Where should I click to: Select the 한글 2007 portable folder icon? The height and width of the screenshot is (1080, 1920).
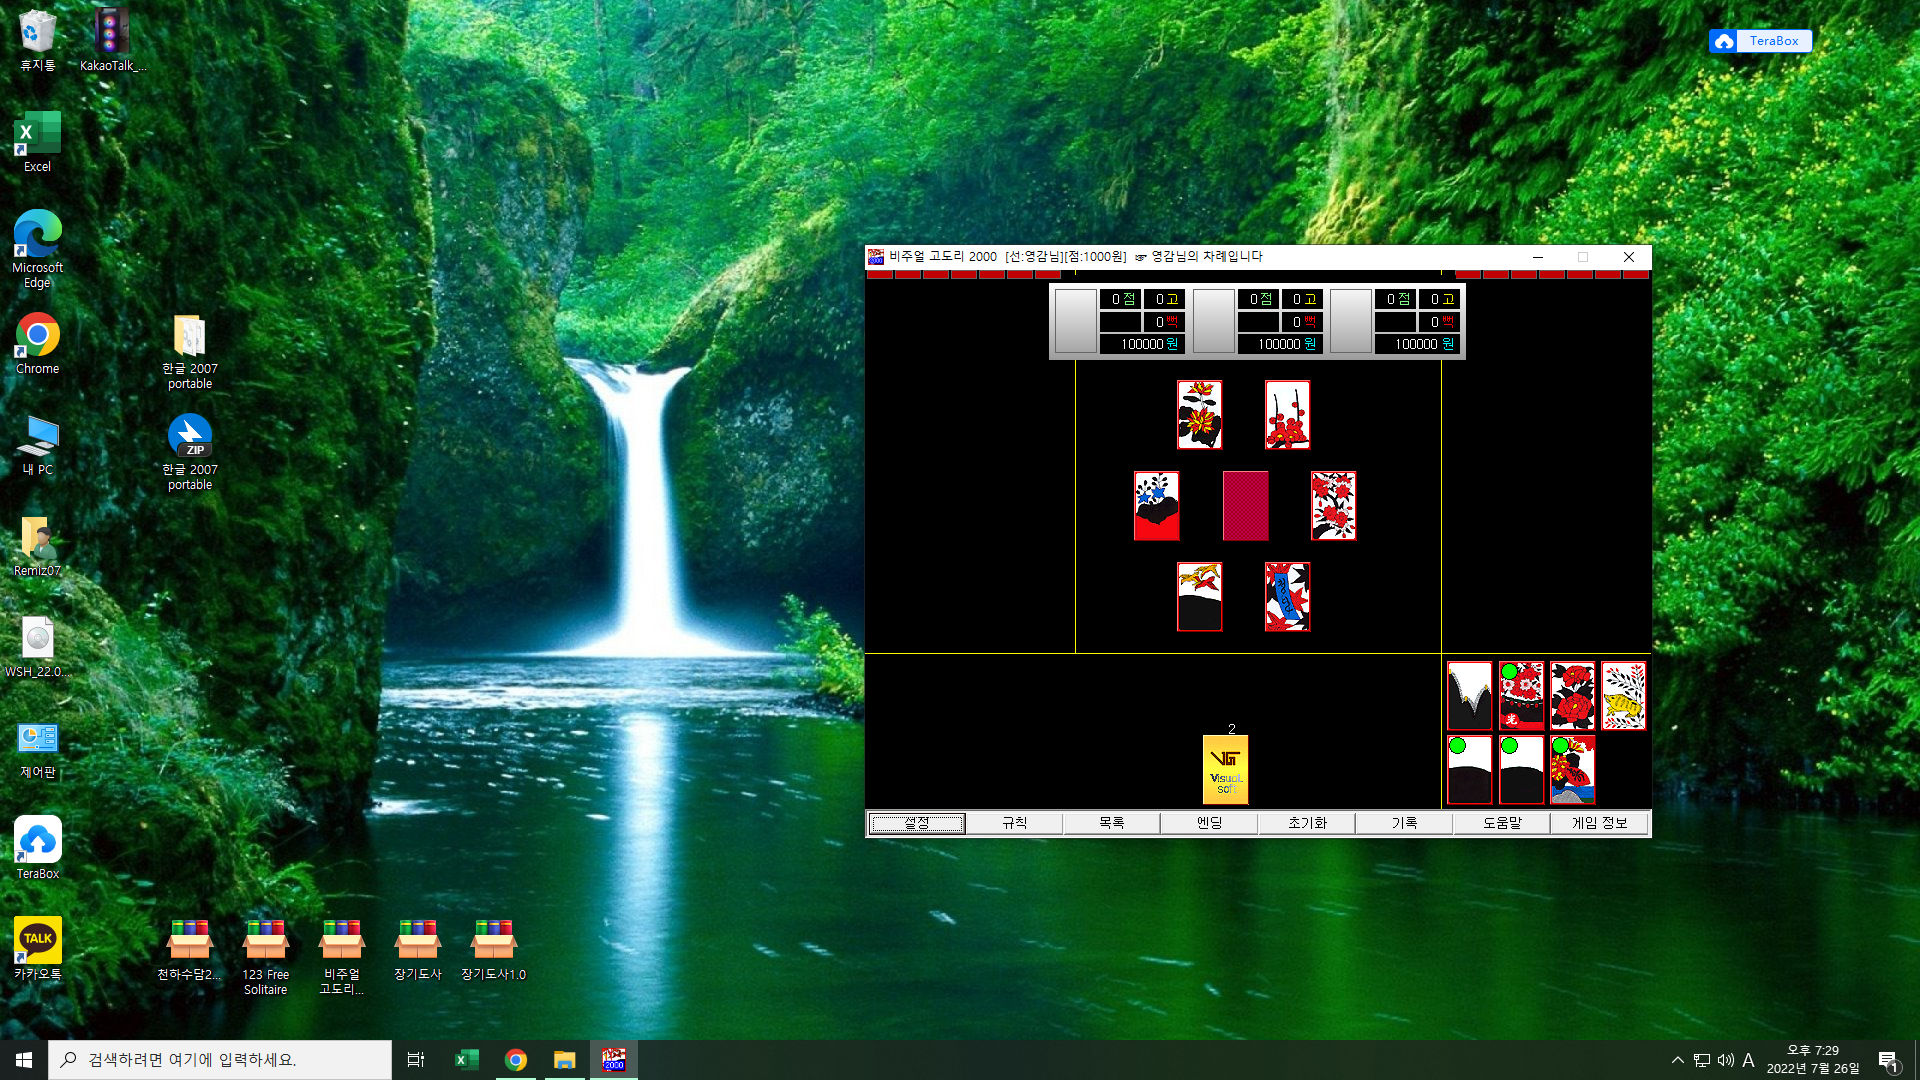tap(190, 350)
